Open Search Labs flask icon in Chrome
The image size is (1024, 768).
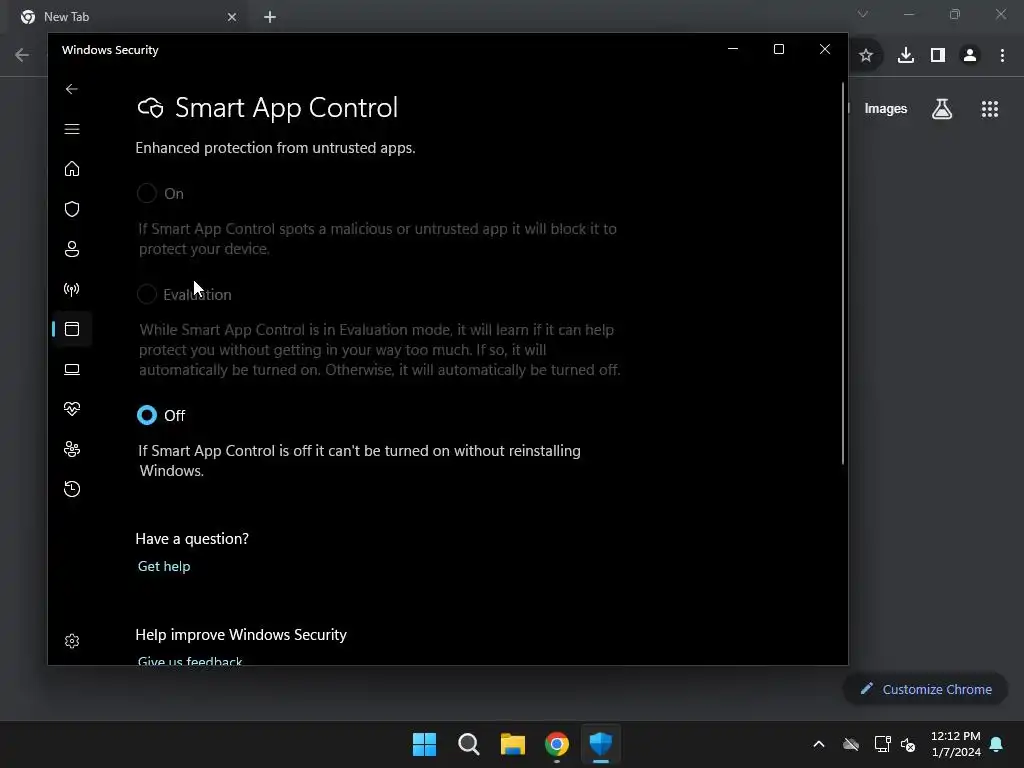click(x=942, y=109)
